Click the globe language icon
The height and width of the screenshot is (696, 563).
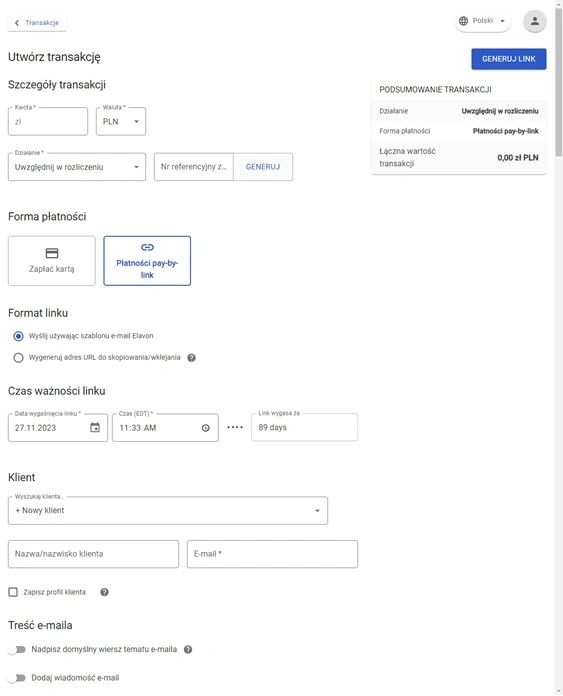coord(463,21)
